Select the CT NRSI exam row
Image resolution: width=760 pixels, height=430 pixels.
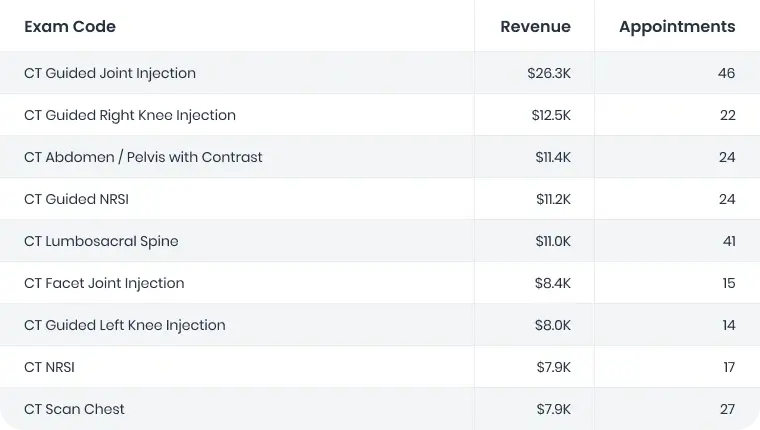(x=49, y=367)
